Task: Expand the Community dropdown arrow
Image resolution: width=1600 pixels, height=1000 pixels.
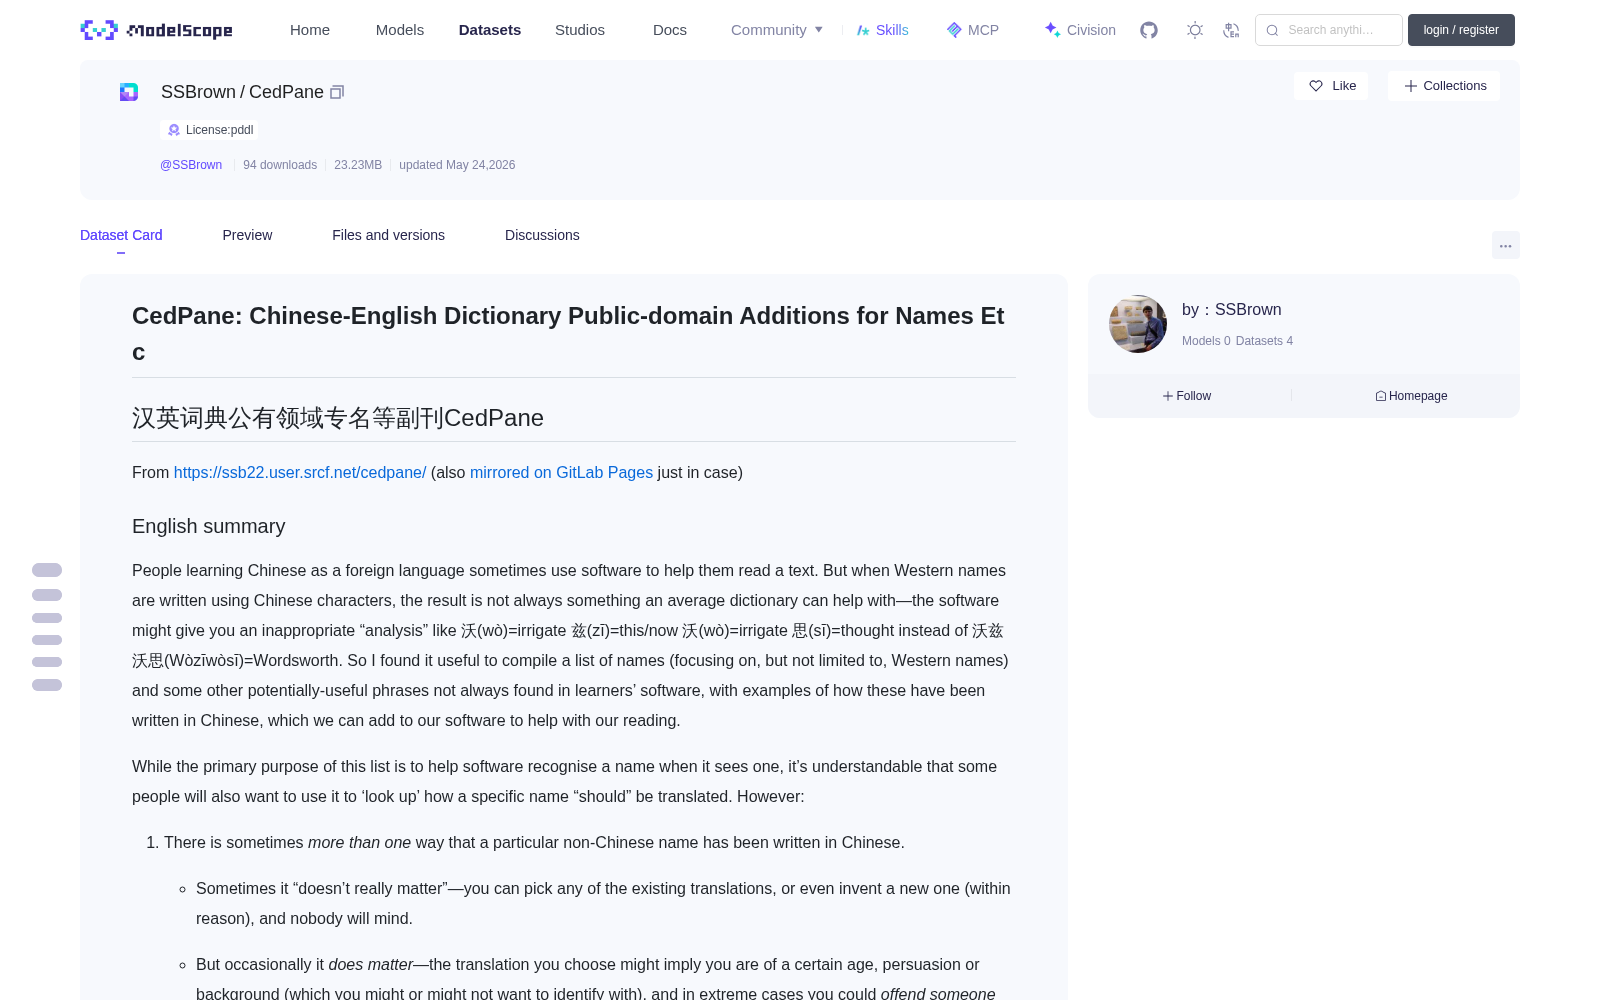Action: 819,30
